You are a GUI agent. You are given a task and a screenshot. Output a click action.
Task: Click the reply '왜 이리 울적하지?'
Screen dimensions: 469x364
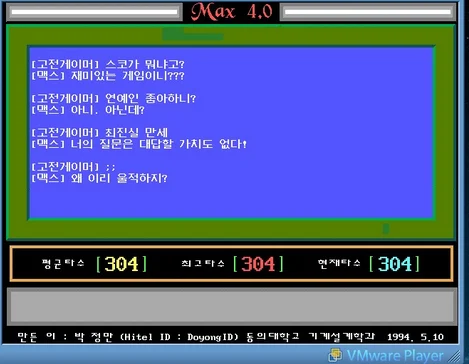pyautogui.click(x=119, y=178)
